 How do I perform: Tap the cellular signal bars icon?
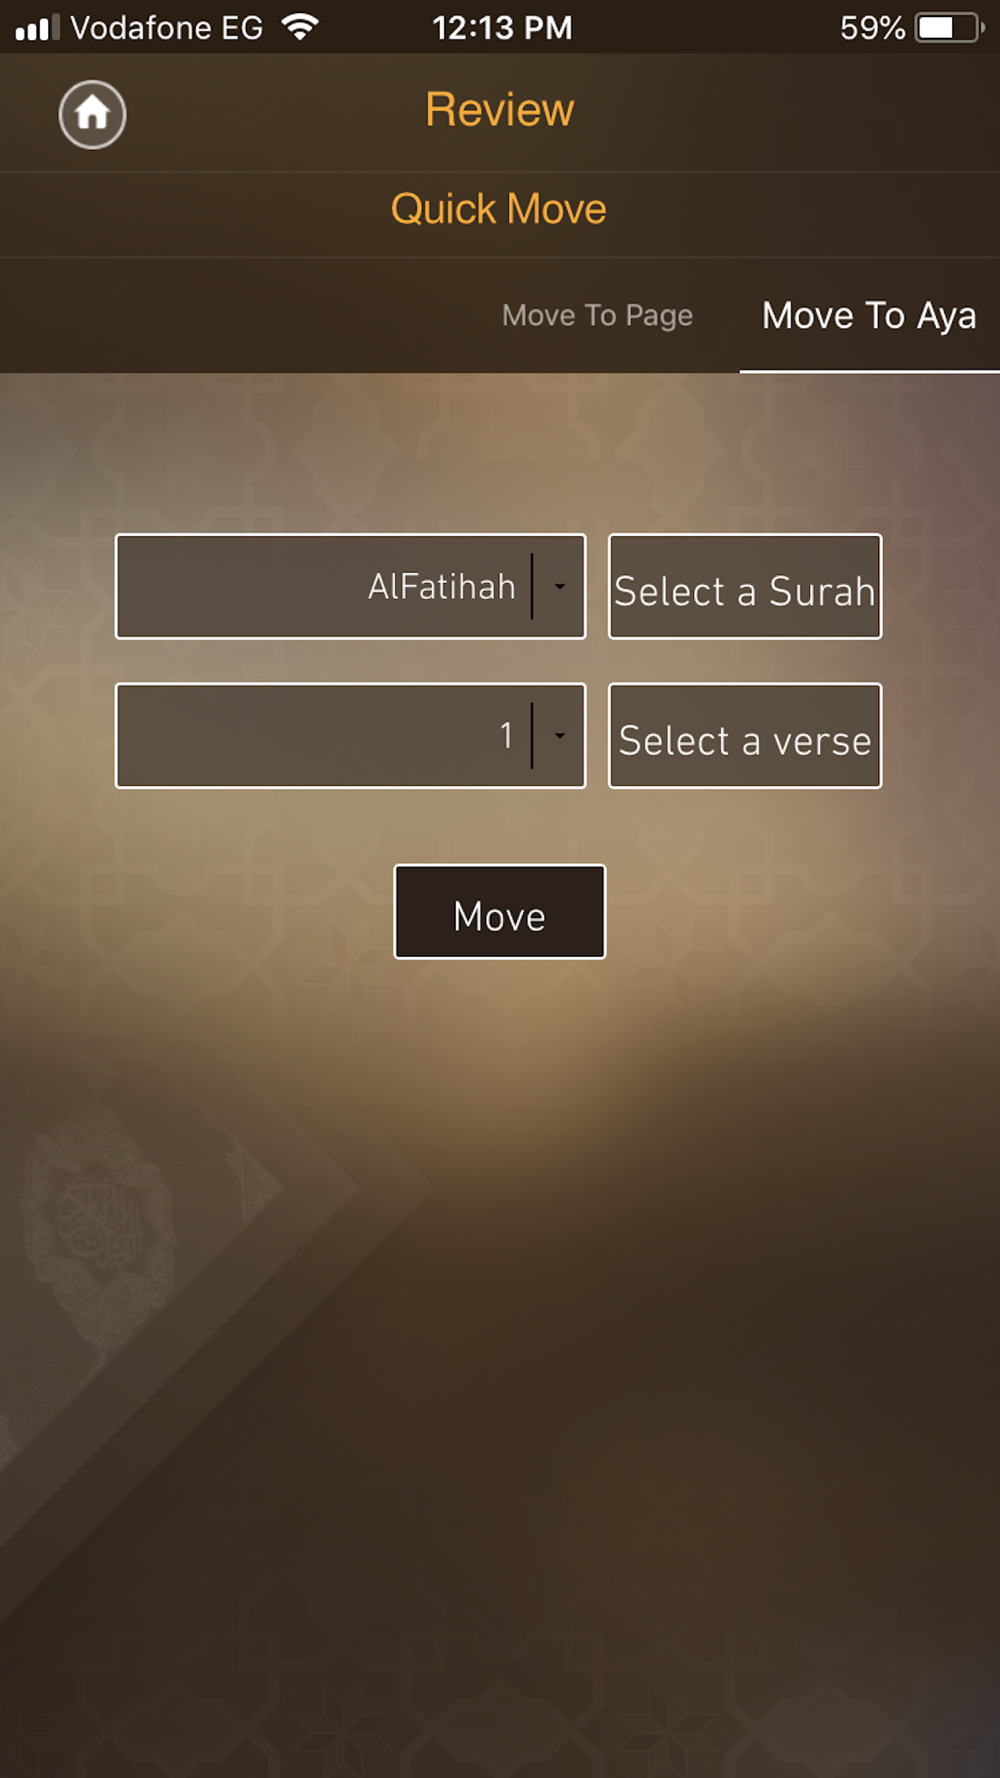37,27
